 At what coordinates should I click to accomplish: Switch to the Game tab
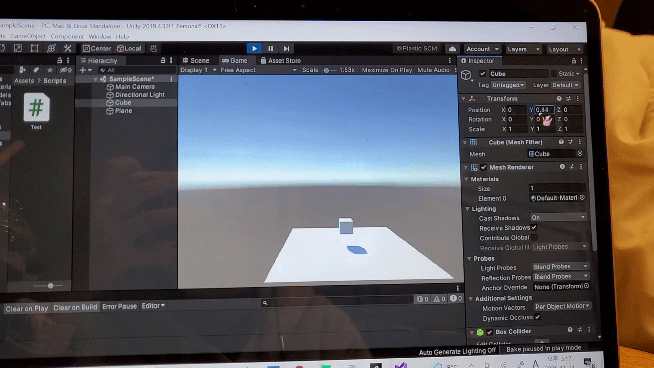click(x=234, y=60)
